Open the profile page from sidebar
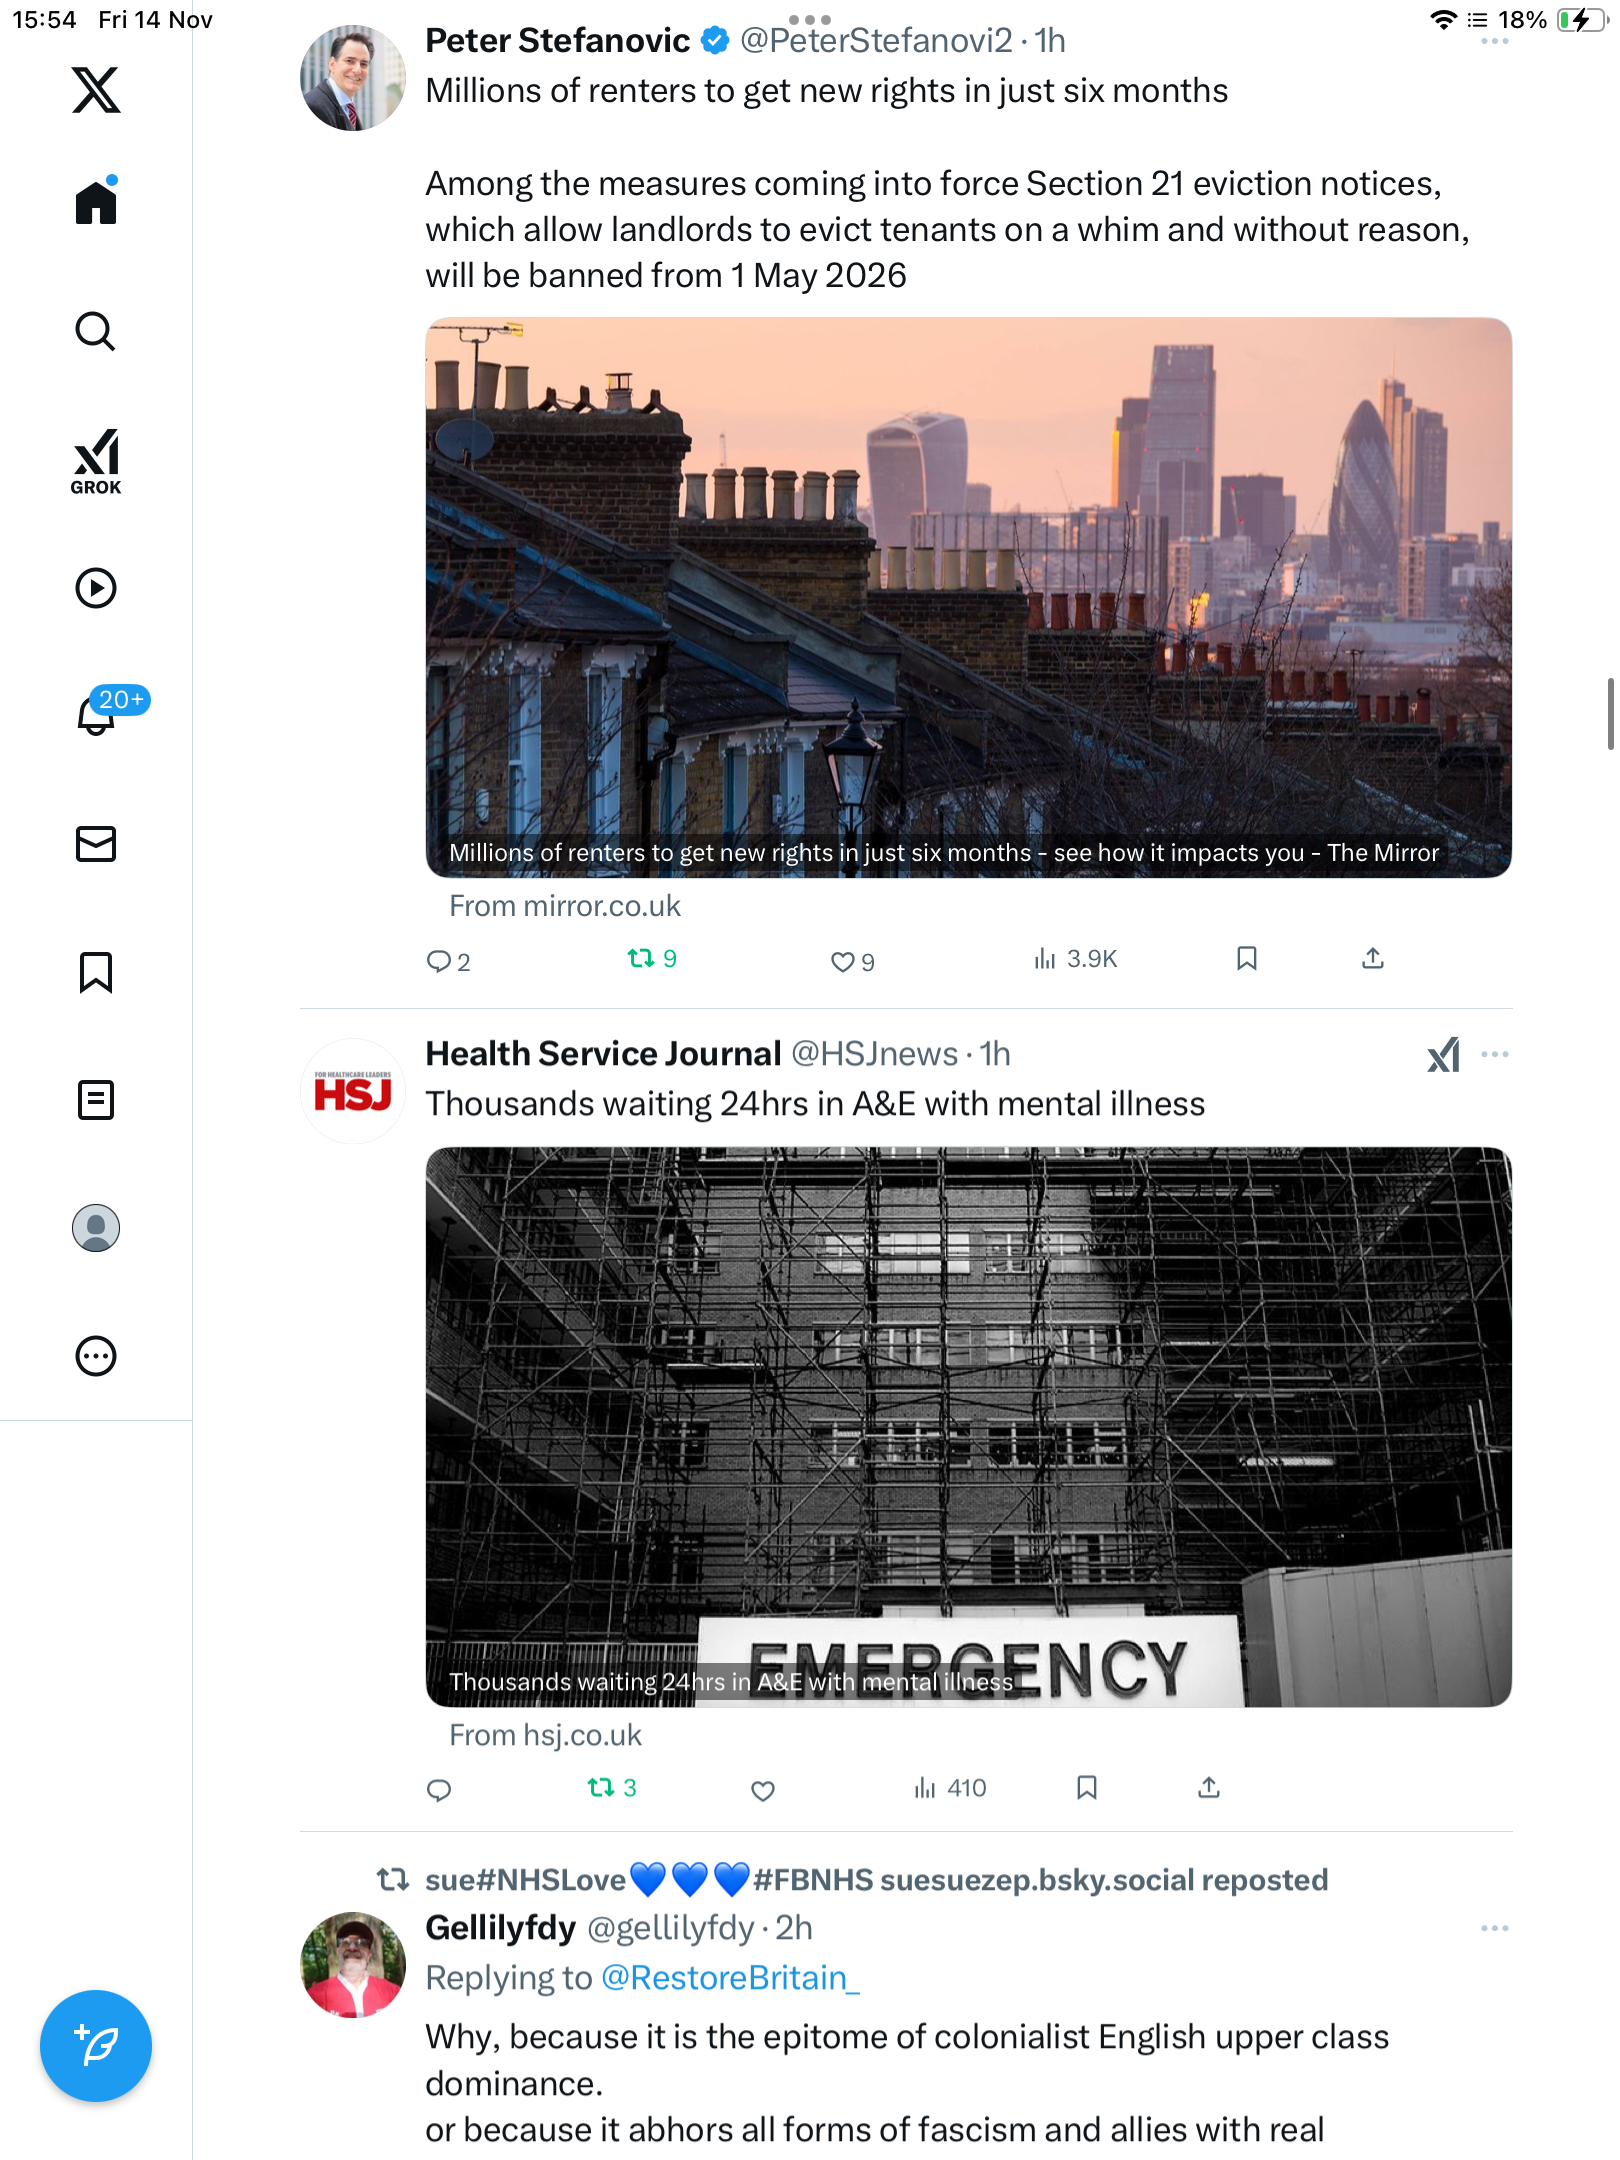This screenshot has height=2160, width=1620. (x=96, y=1228)
